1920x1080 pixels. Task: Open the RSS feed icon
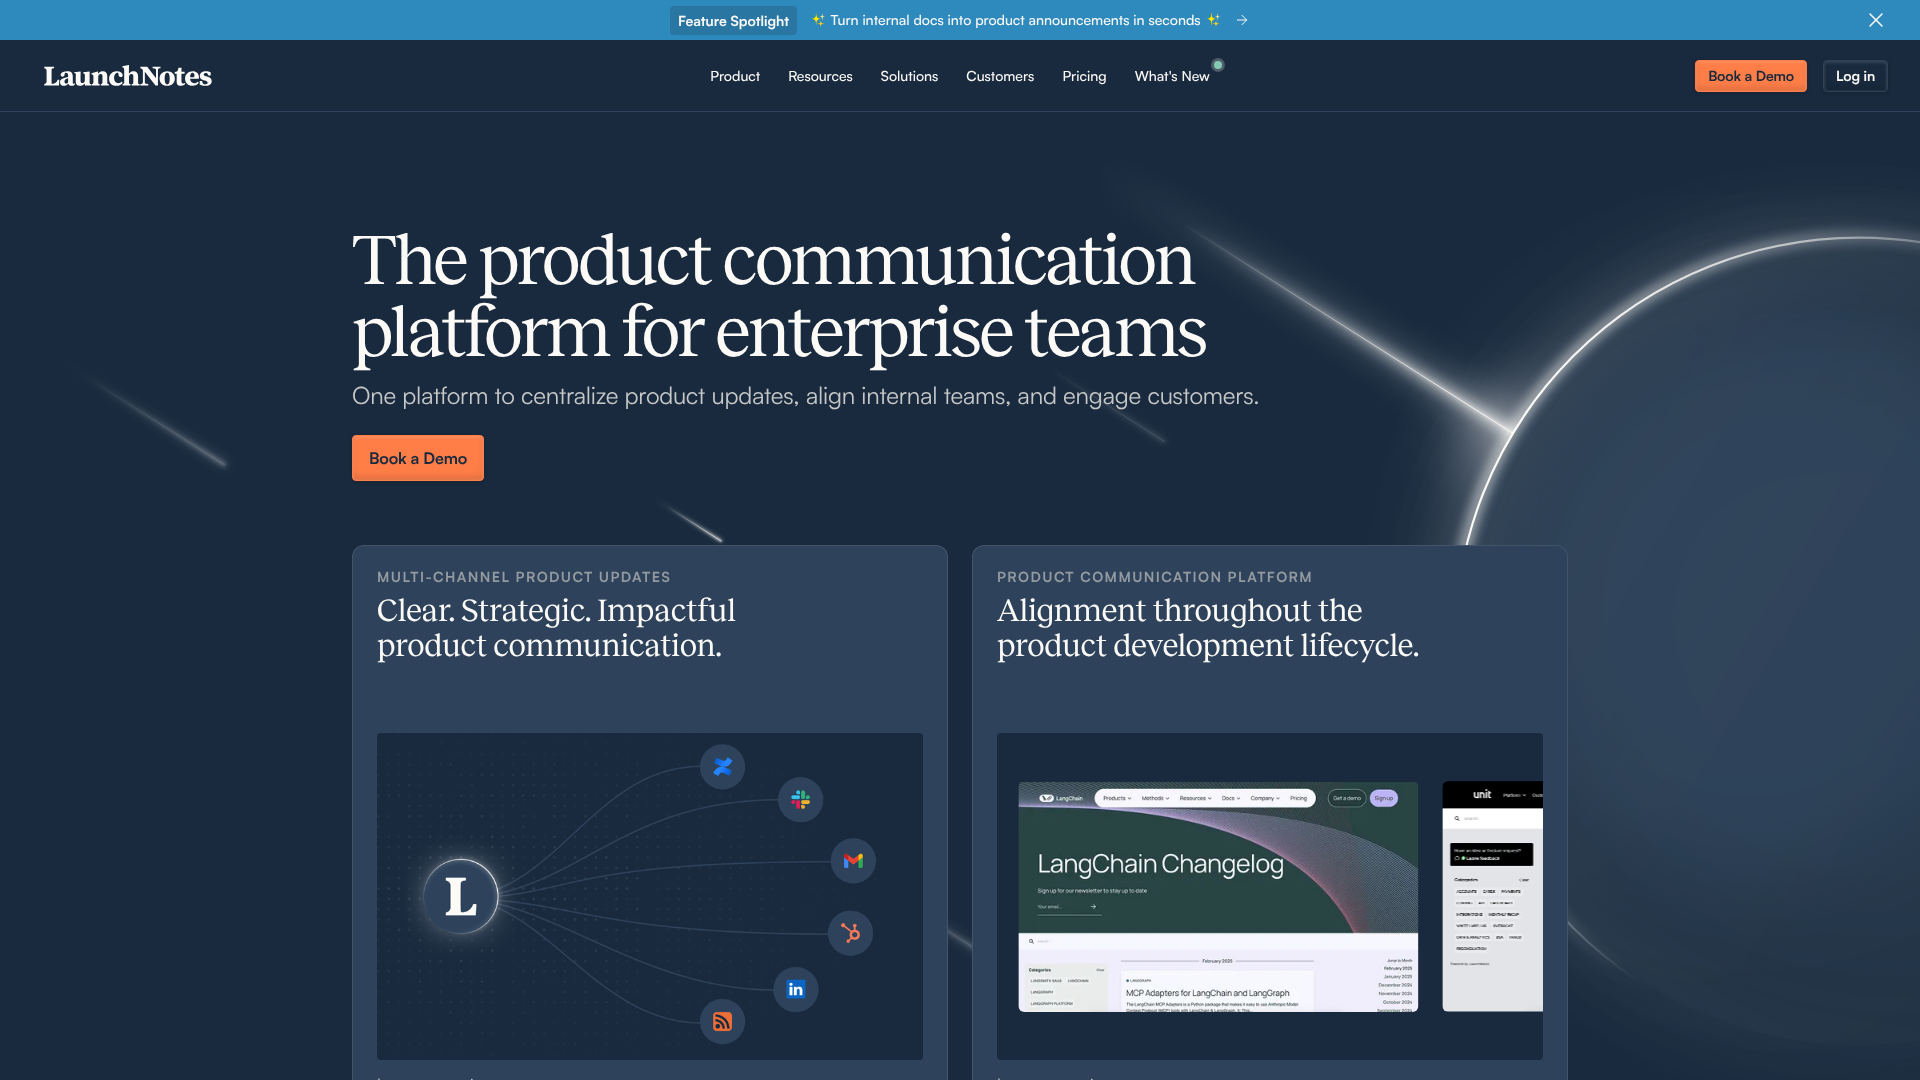click(x=723, y=1022)
